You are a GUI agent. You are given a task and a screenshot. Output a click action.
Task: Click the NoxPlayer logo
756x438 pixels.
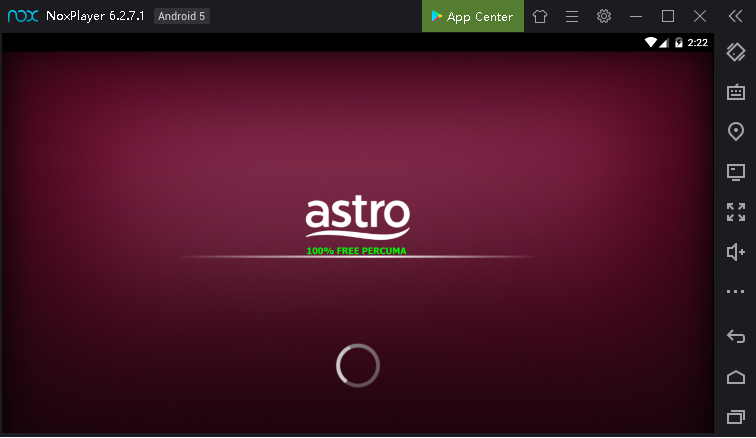(x=23, y=16)
